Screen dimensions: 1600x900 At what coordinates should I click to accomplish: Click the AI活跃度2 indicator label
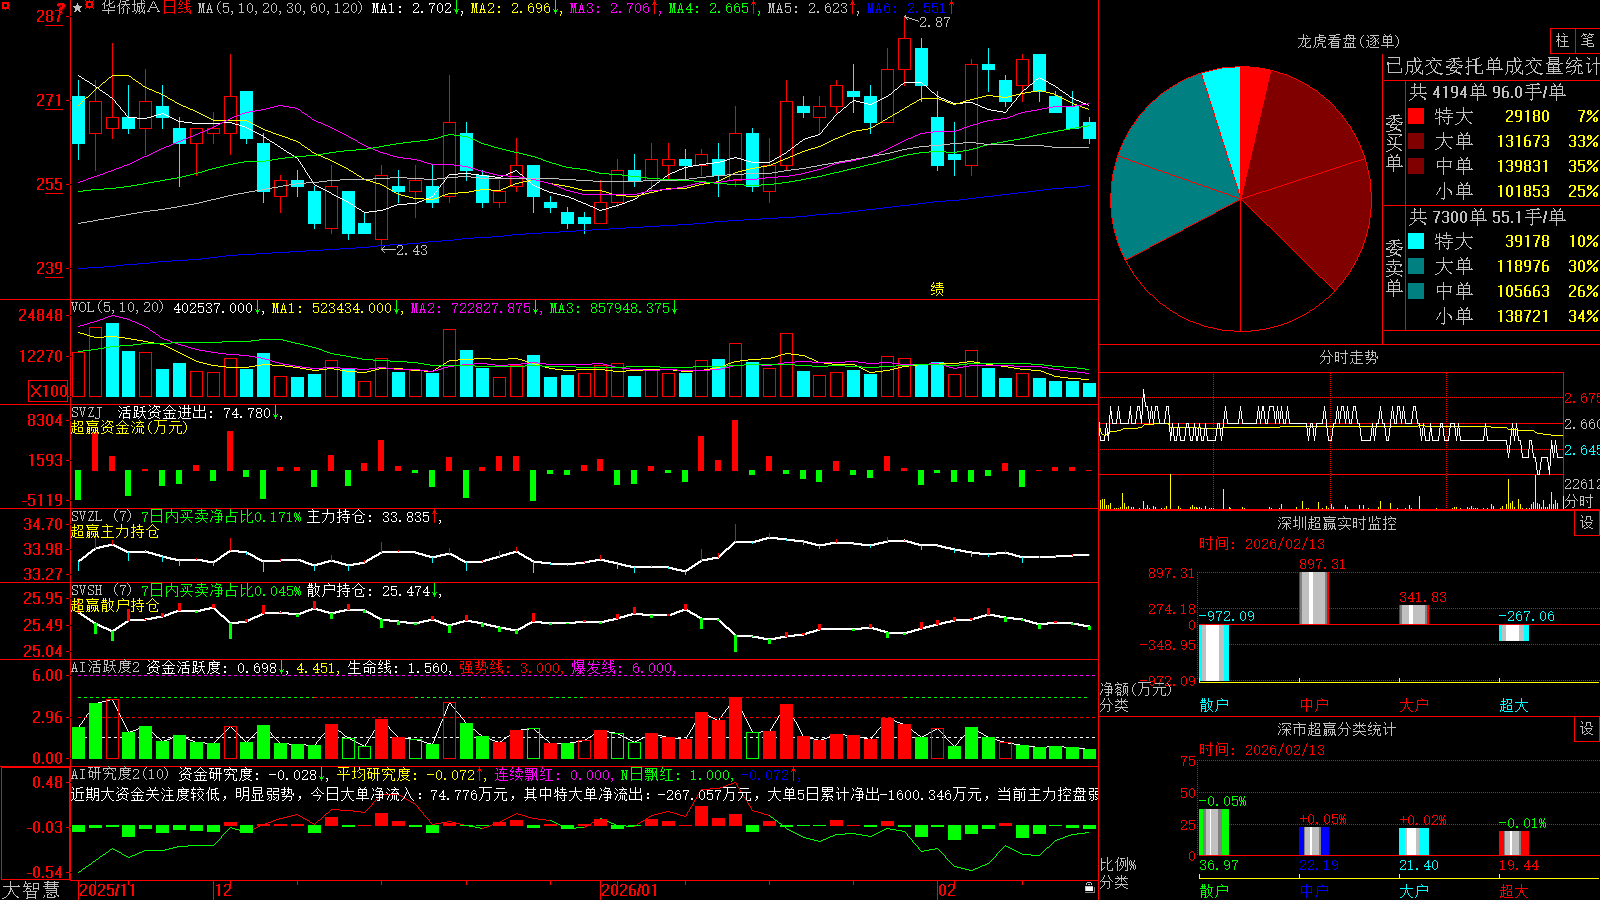105,668
